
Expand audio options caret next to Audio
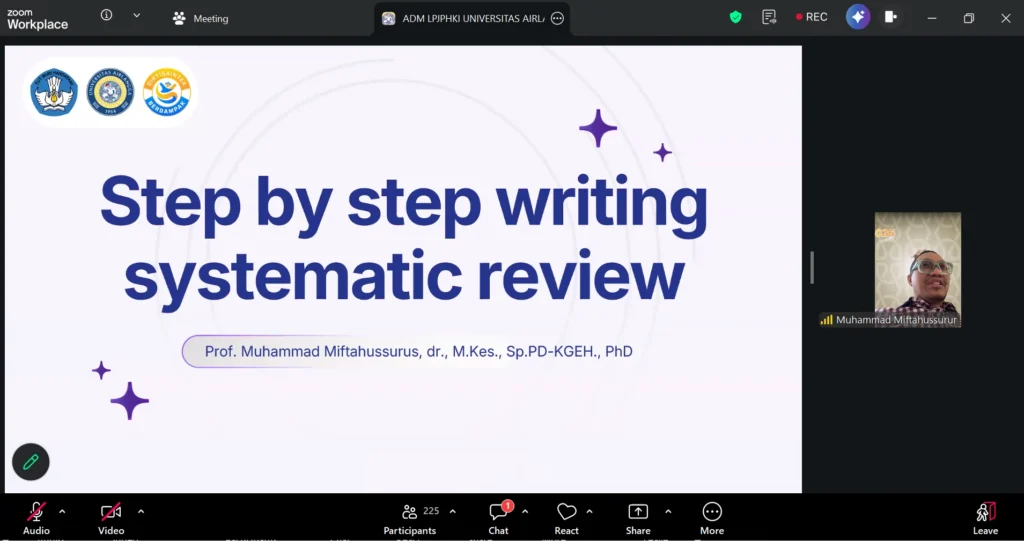coord(62,512)
